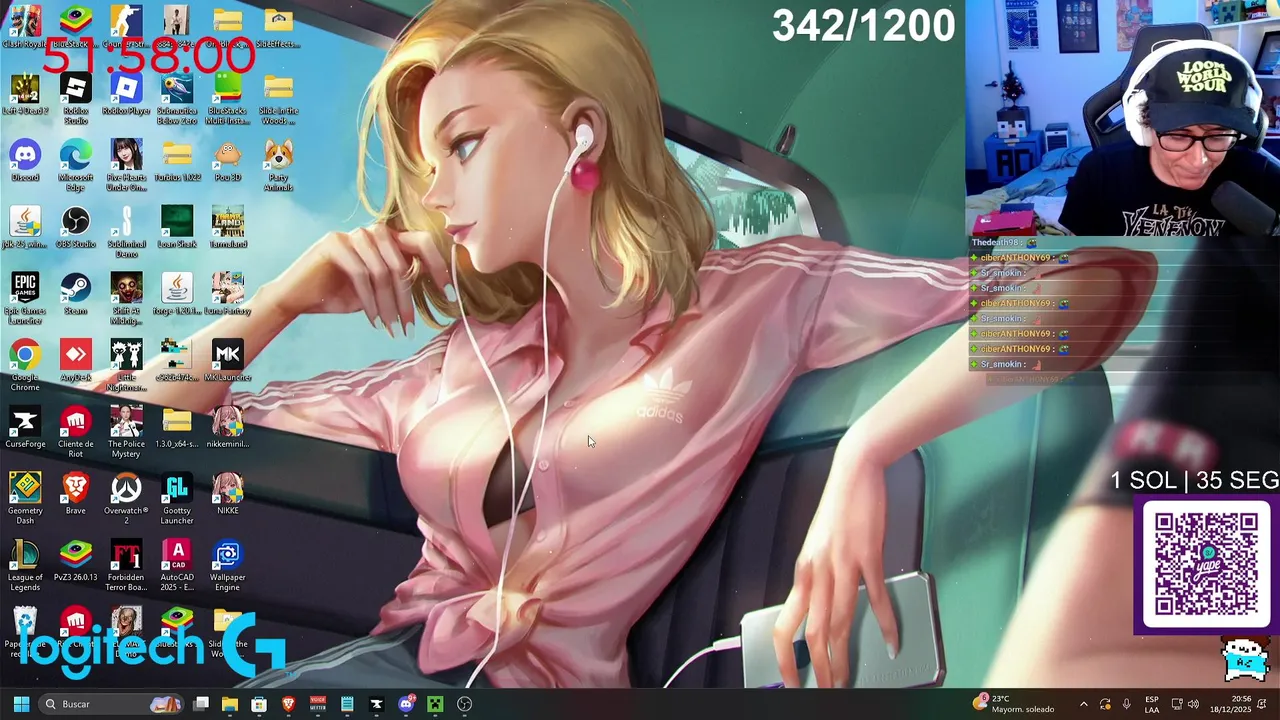1280x720 pixels.
Task: Open the Shift At Midnight game icon
Action: click(126, 299)
